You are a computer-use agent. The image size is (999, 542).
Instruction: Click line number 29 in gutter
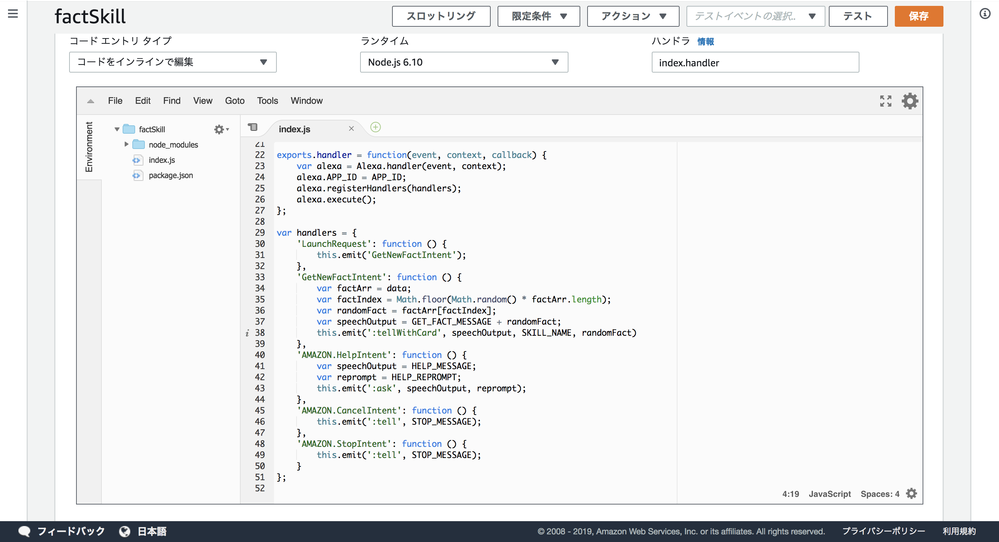click(x=259, y=232)
